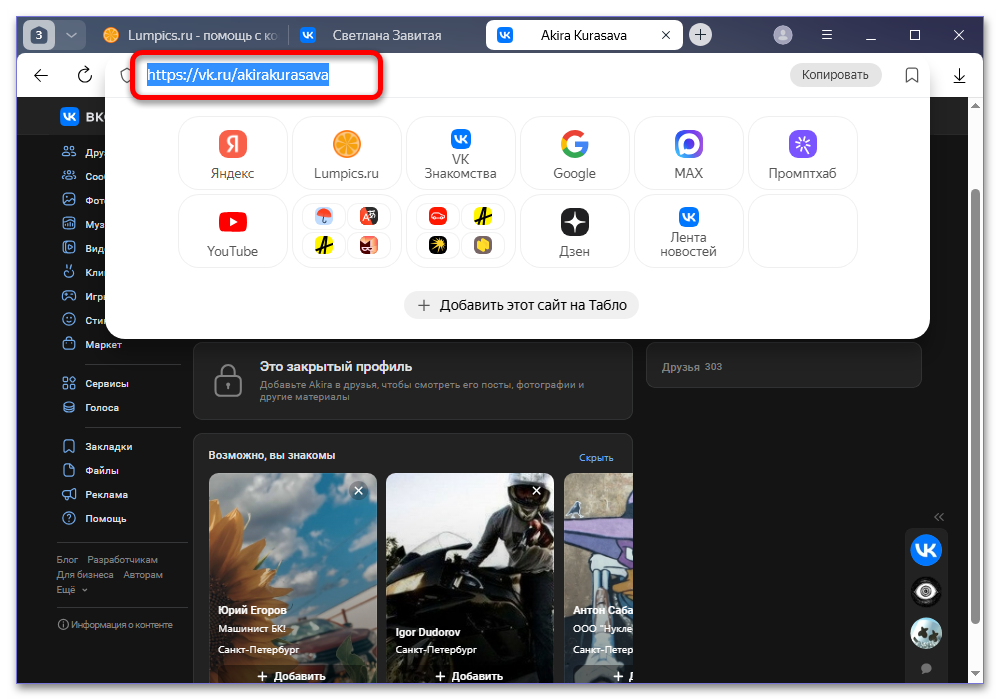Open the Друзья 303 block

point(783,366)
